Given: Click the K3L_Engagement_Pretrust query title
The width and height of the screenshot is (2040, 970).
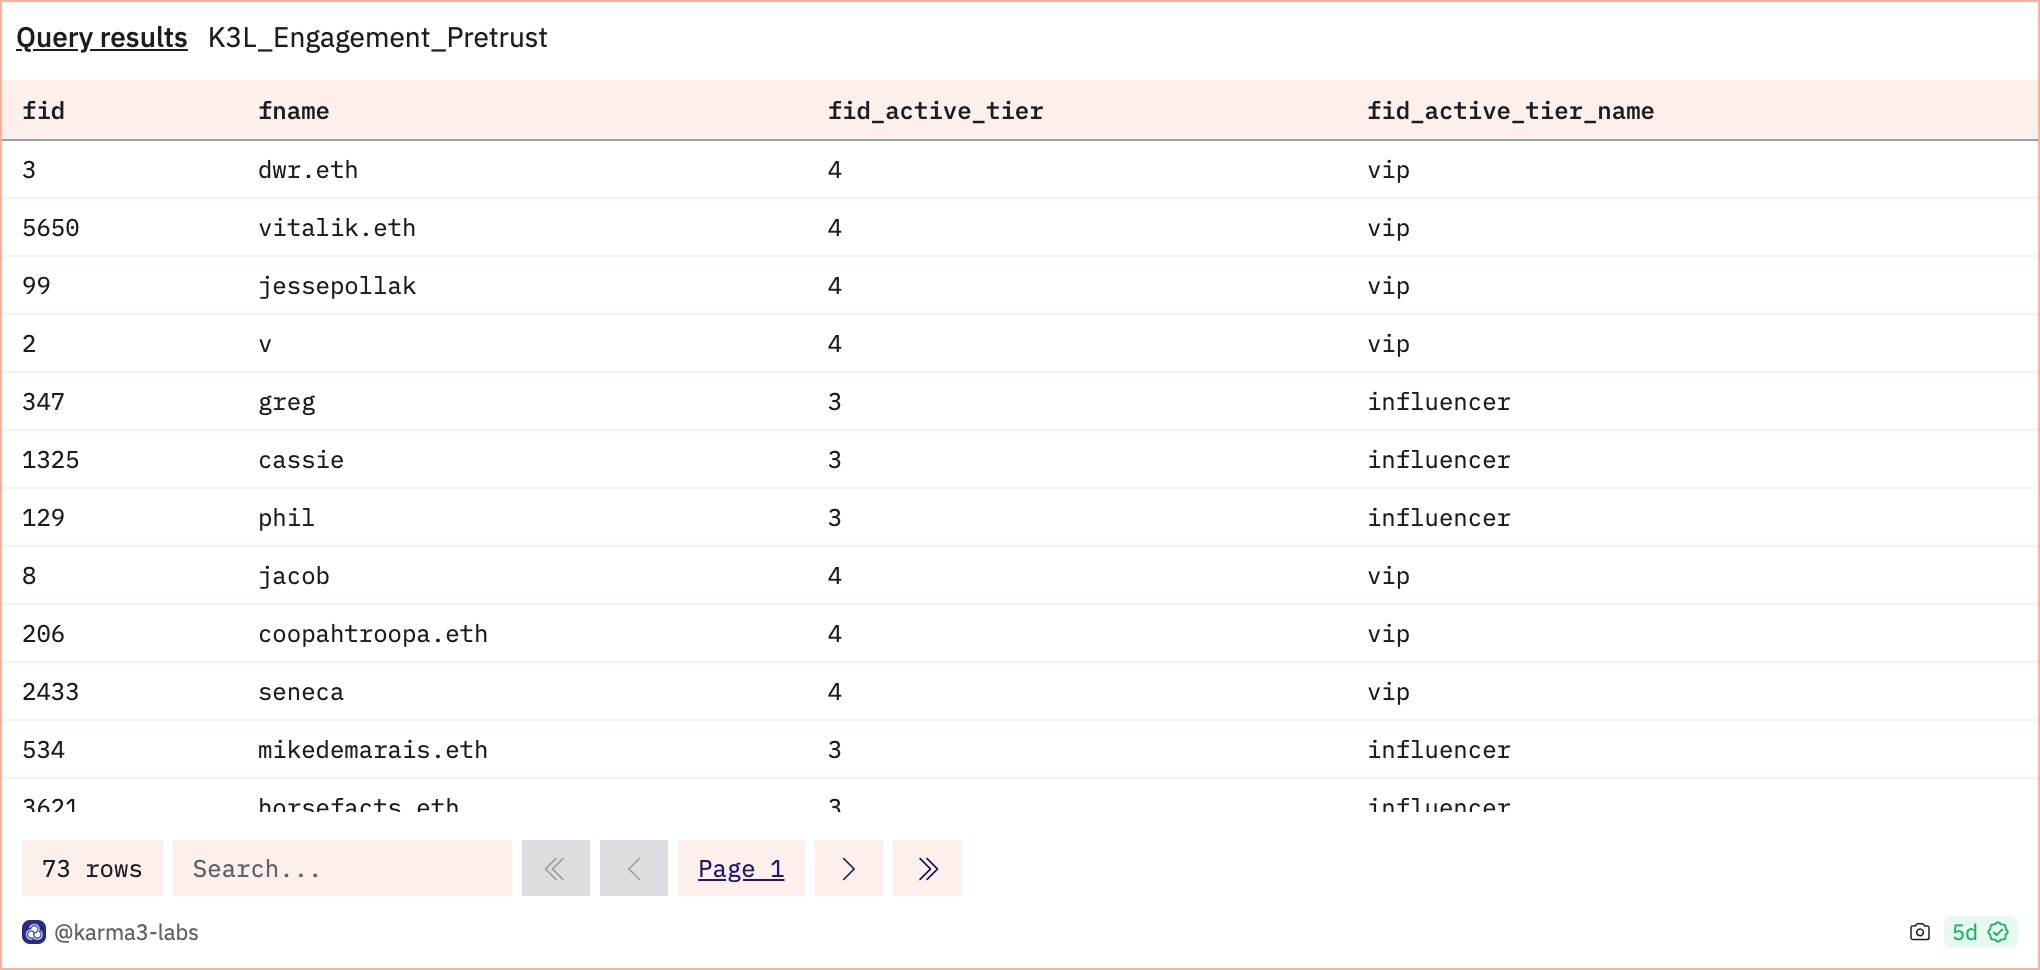Looking at the screenshot, I should [377, 38].
